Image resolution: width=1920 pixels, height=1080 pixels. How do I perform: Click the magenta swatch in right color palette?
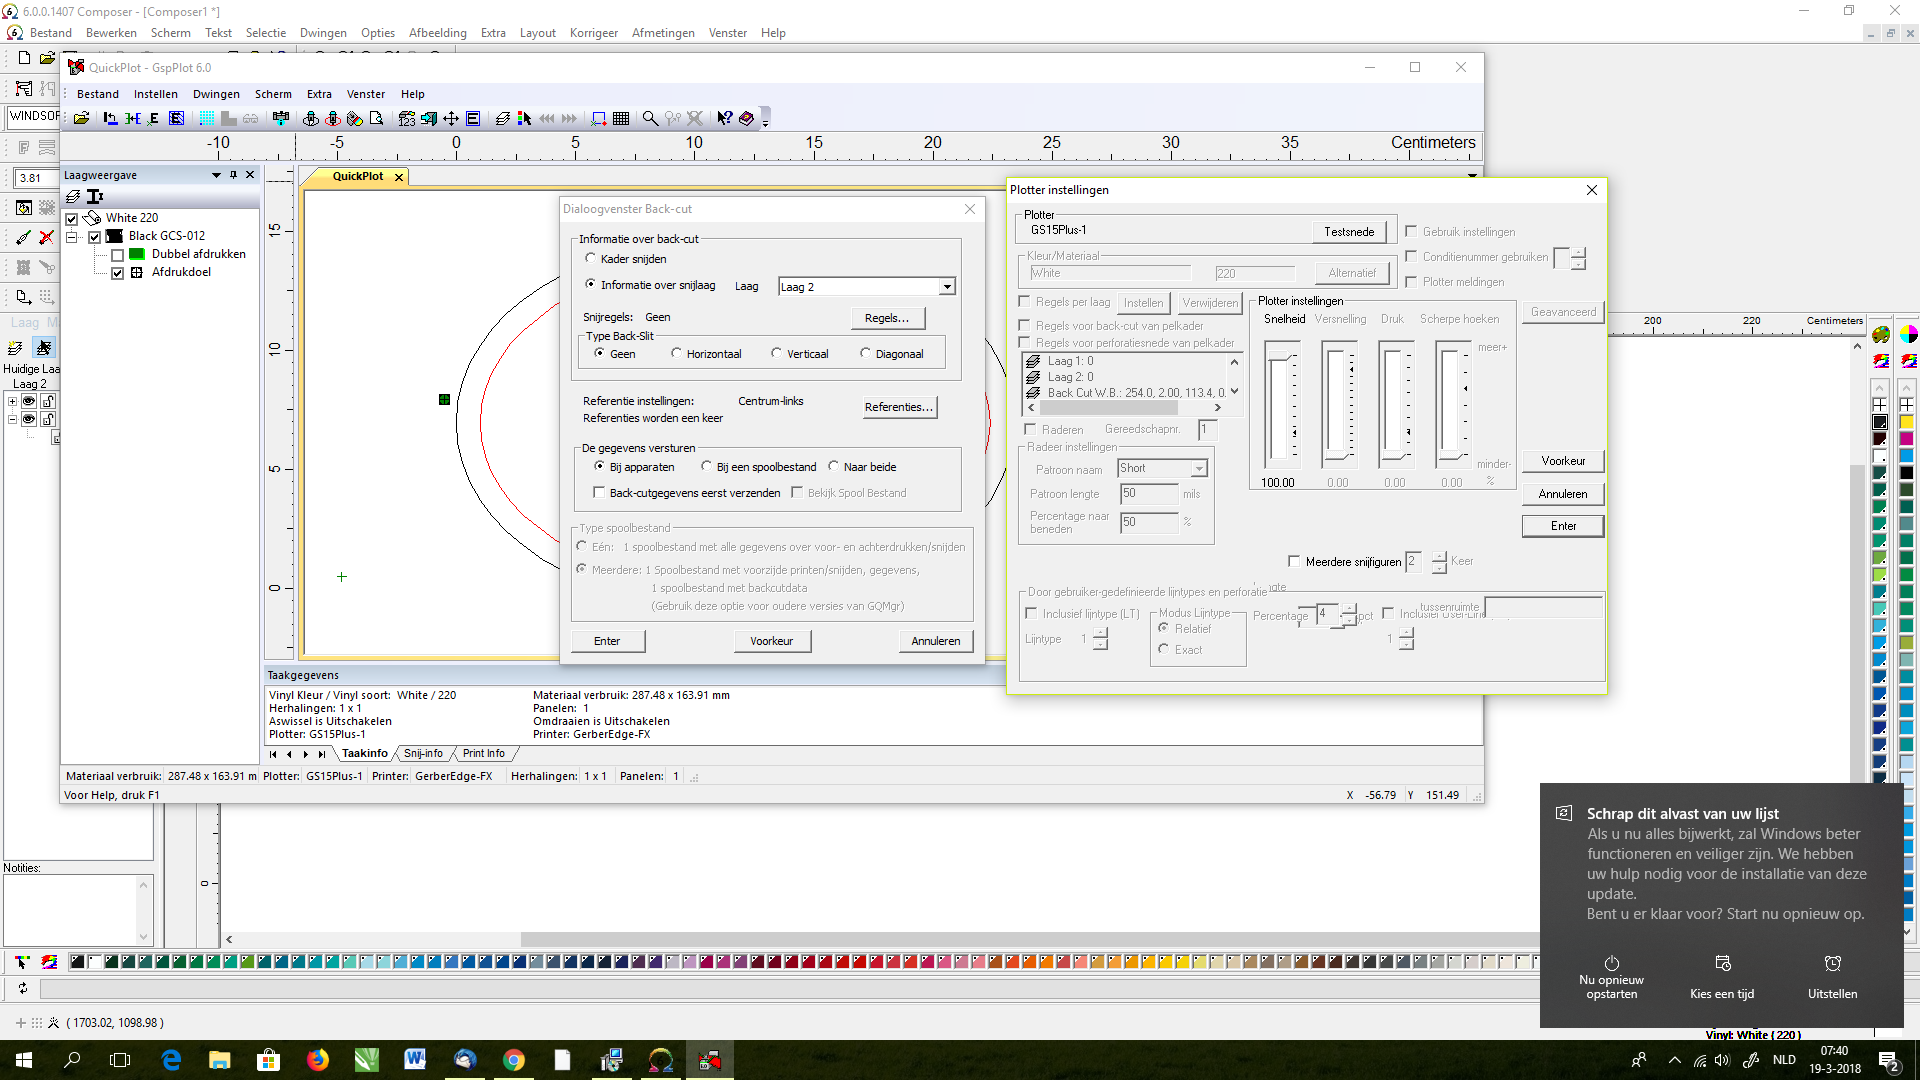[x=1907, y=438]
